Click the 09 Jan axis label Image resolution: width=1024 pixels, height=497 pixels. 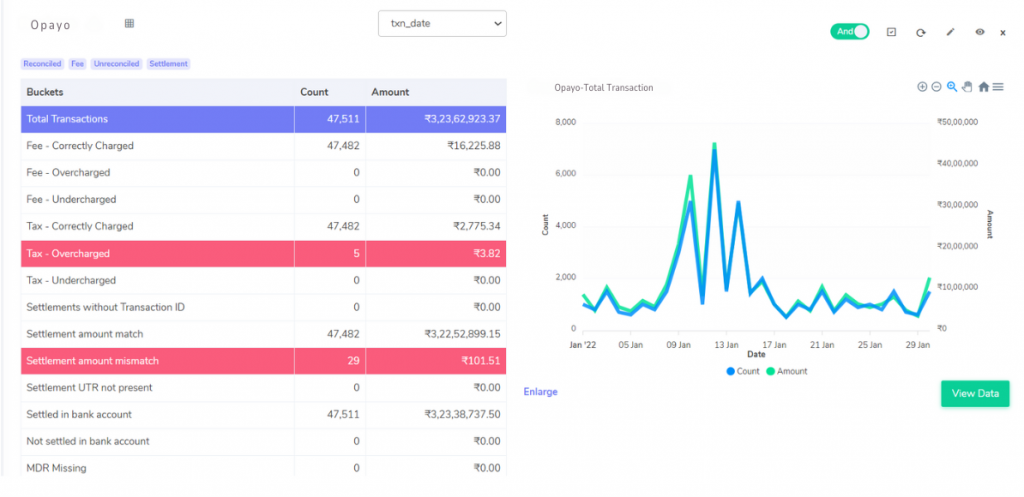coord(679,344)
